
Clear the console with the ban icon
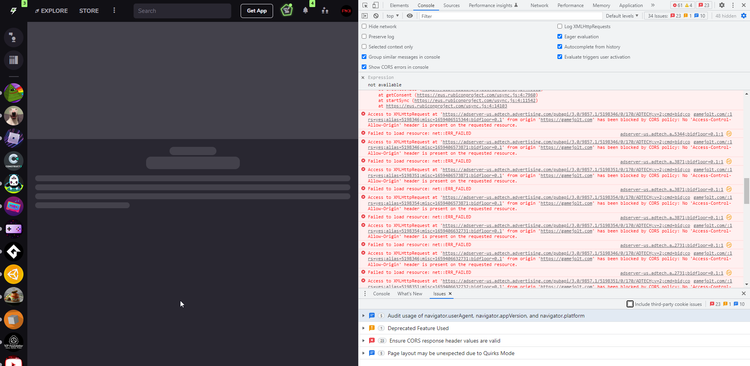click(376, 16)
